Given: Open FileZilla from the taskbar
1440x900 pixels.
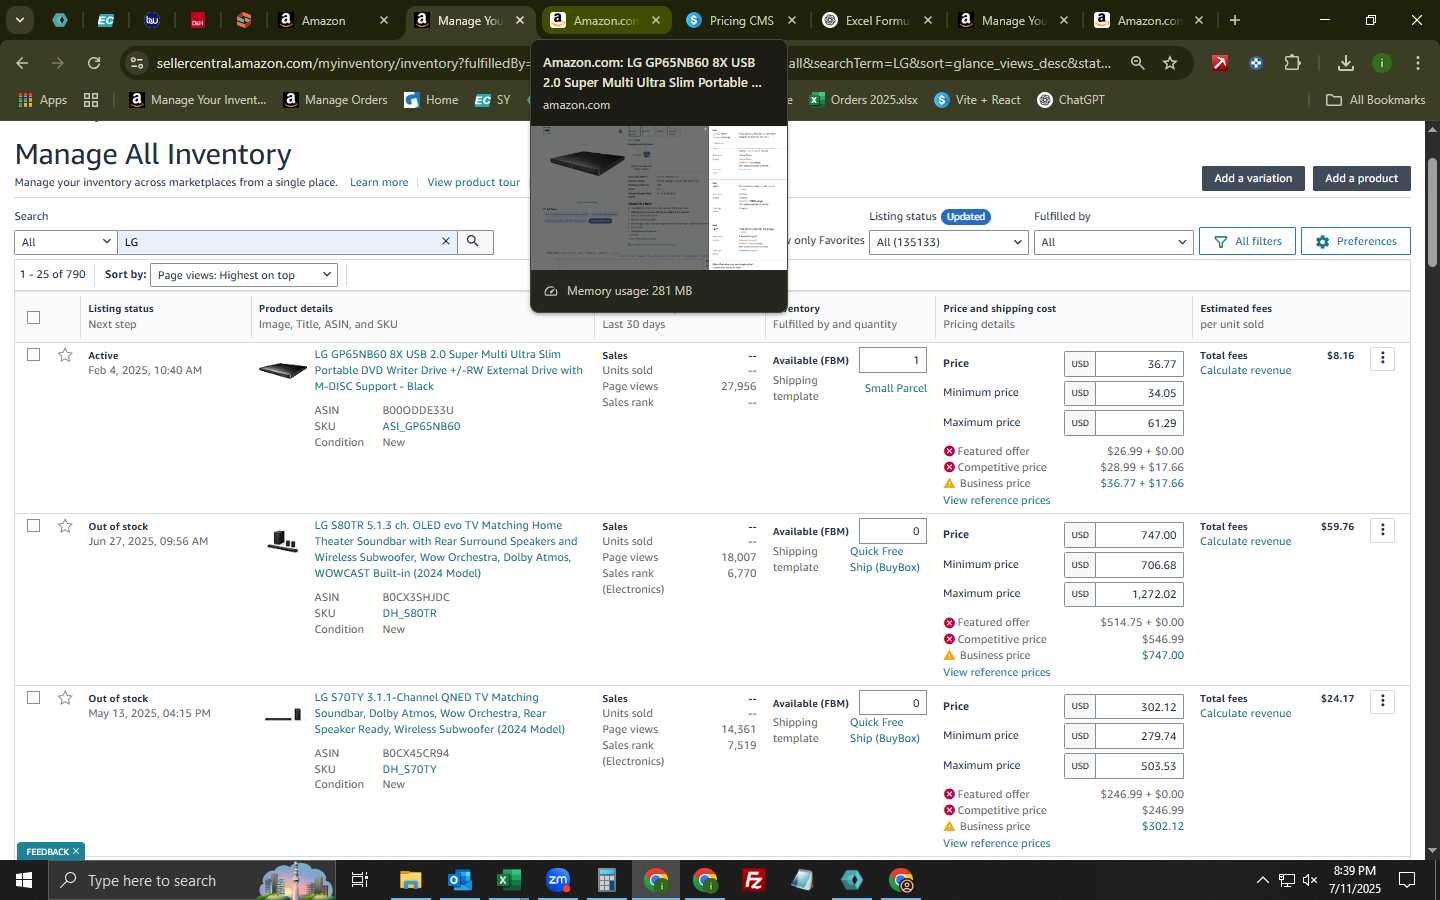Looking at the screenshot, I should tap(754, 880).
